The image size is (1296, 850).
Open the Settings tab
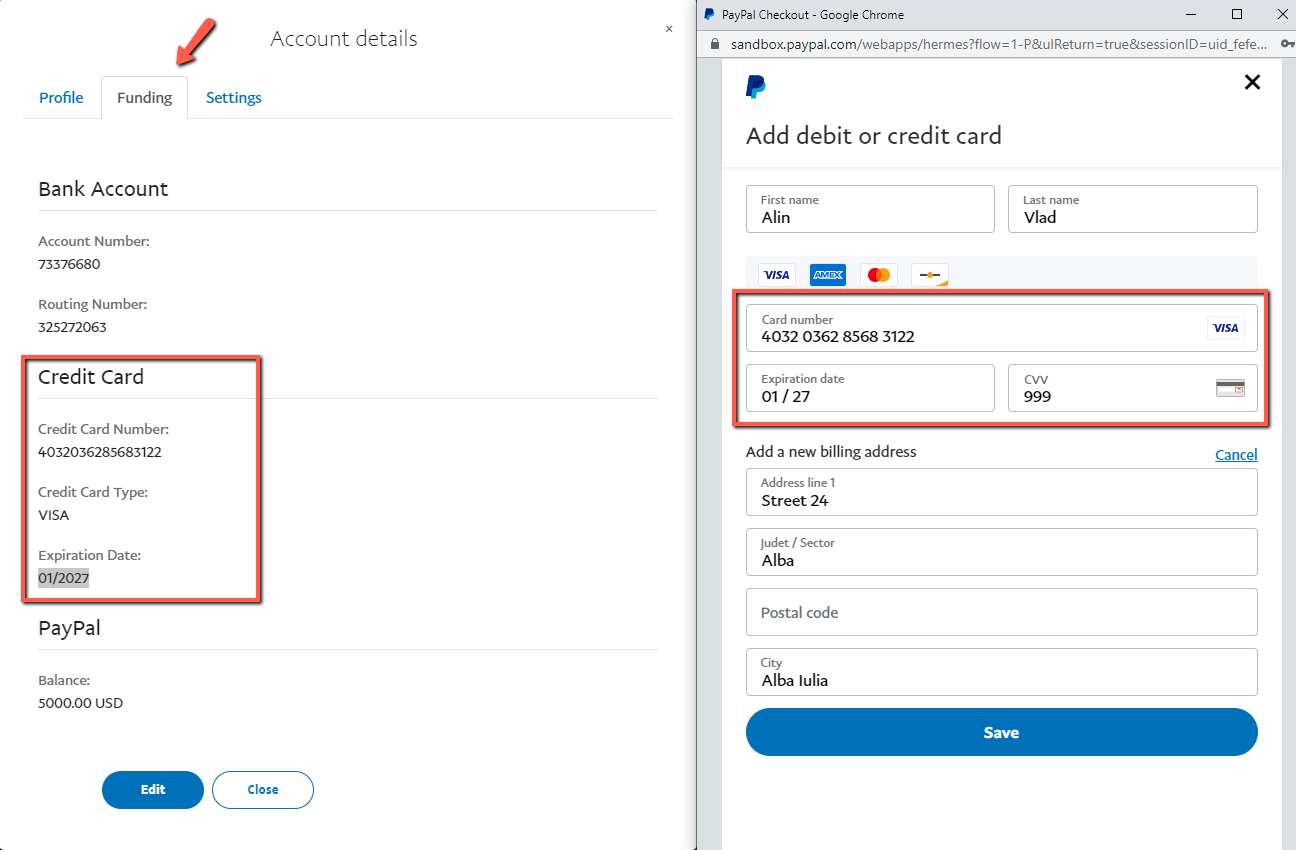point(234,98)
